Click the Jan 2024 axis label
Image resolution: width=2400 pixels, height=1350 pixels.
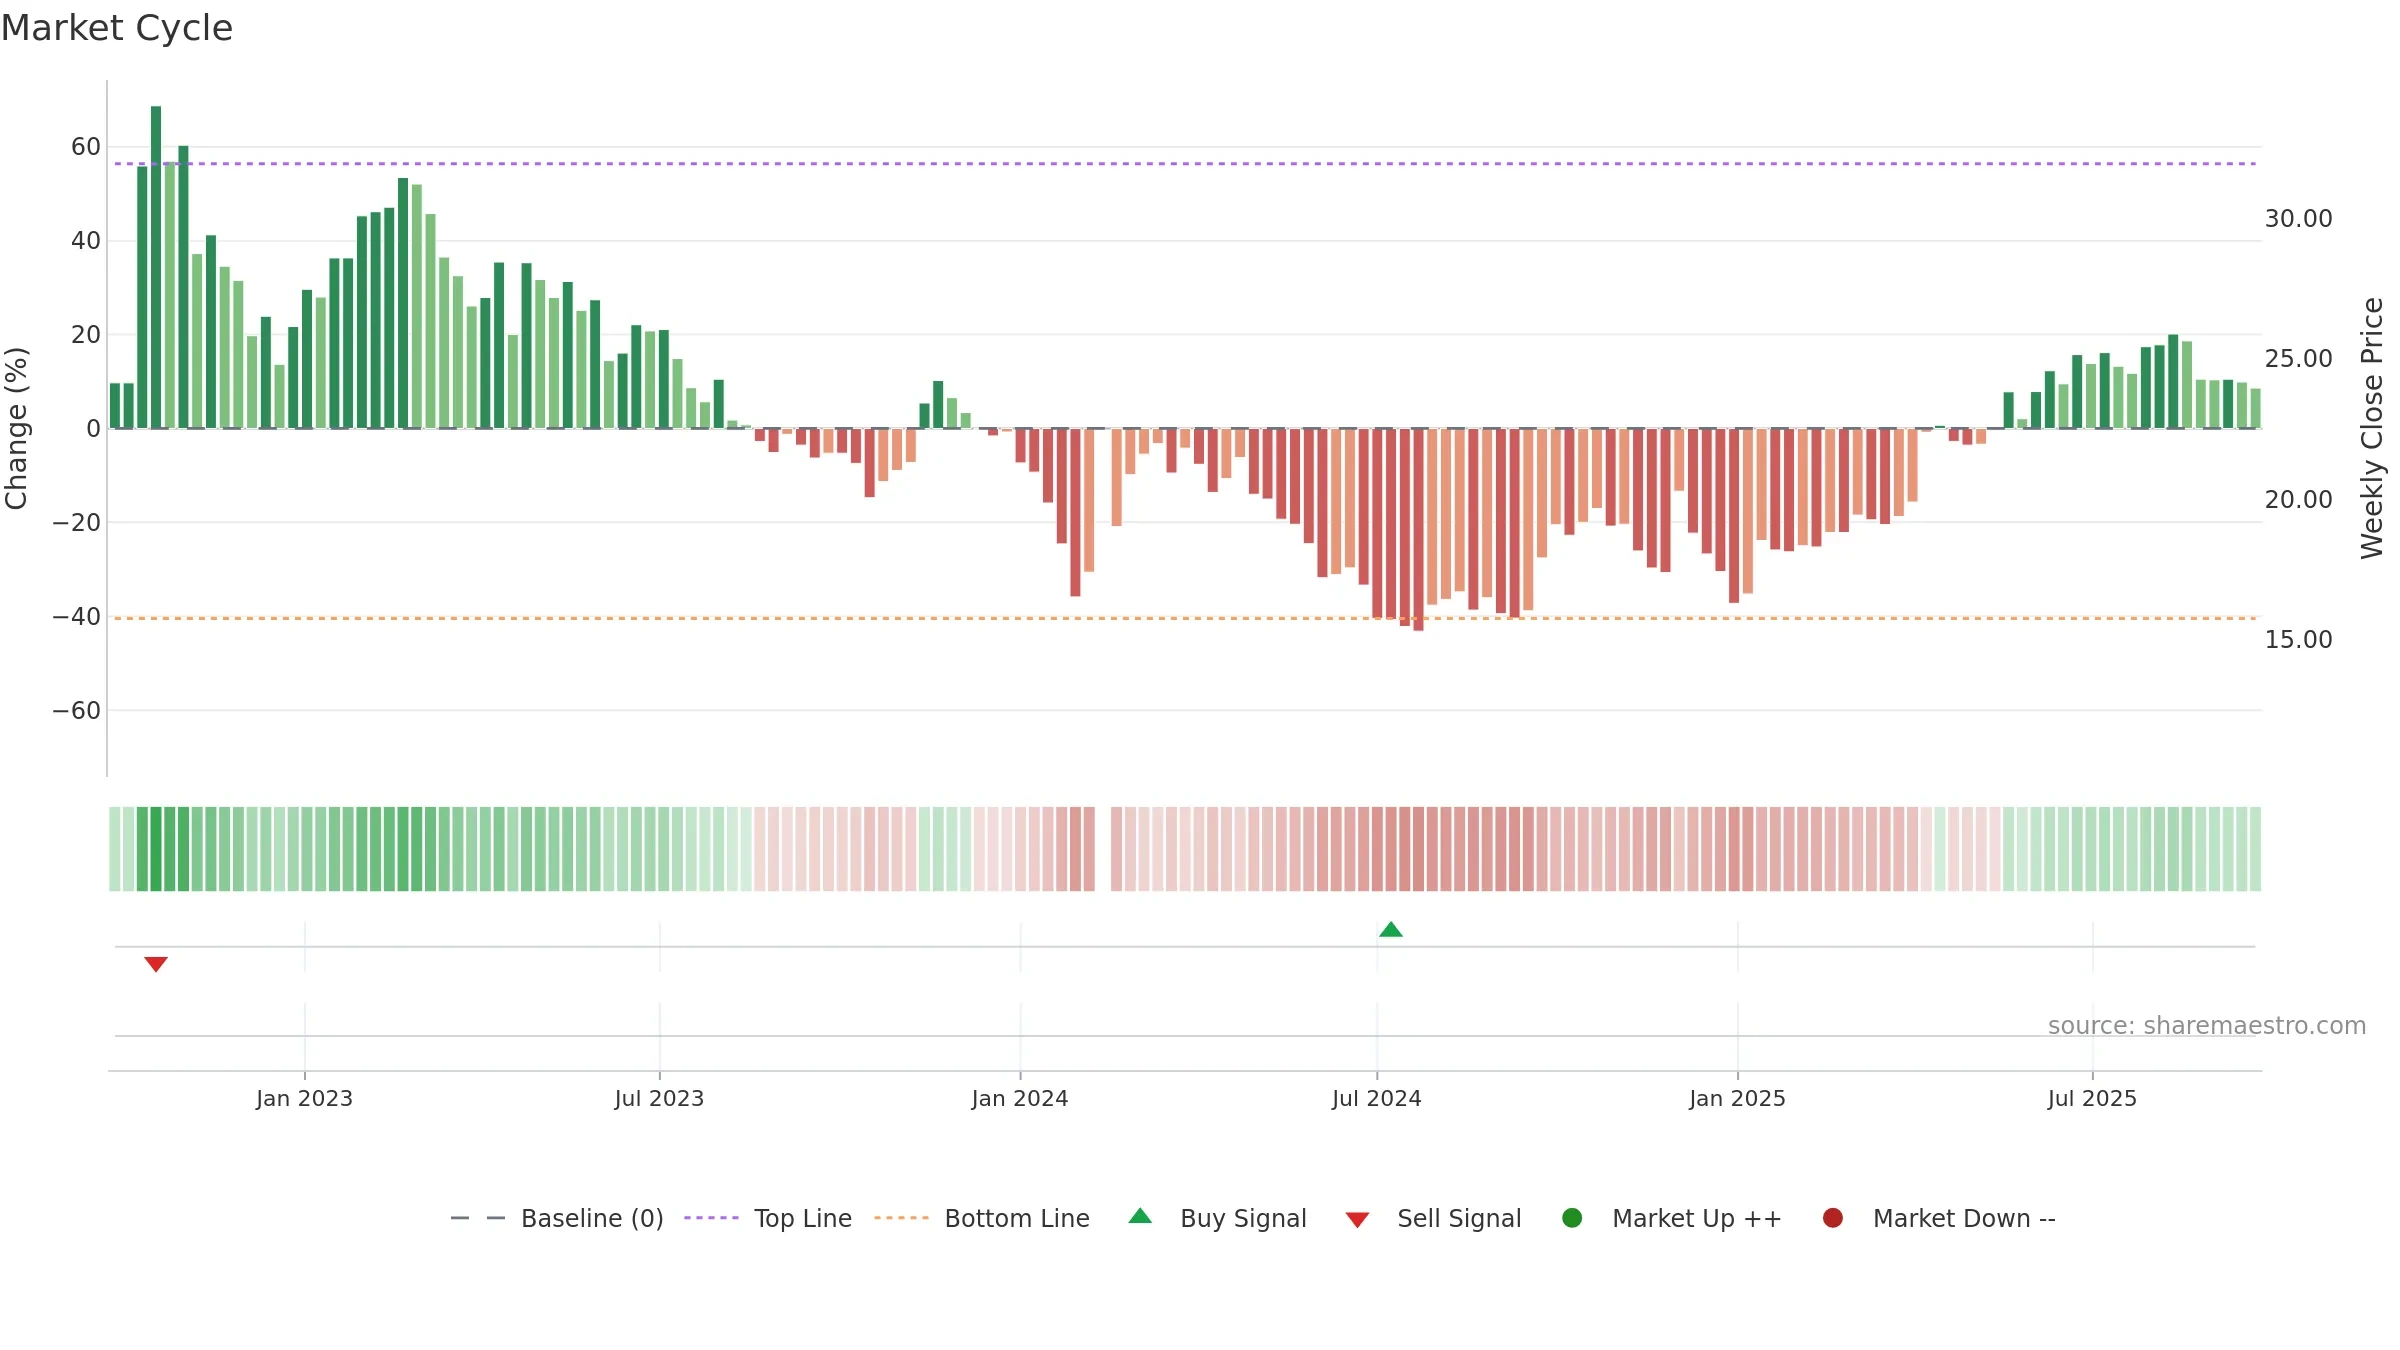(1020, 1098)
